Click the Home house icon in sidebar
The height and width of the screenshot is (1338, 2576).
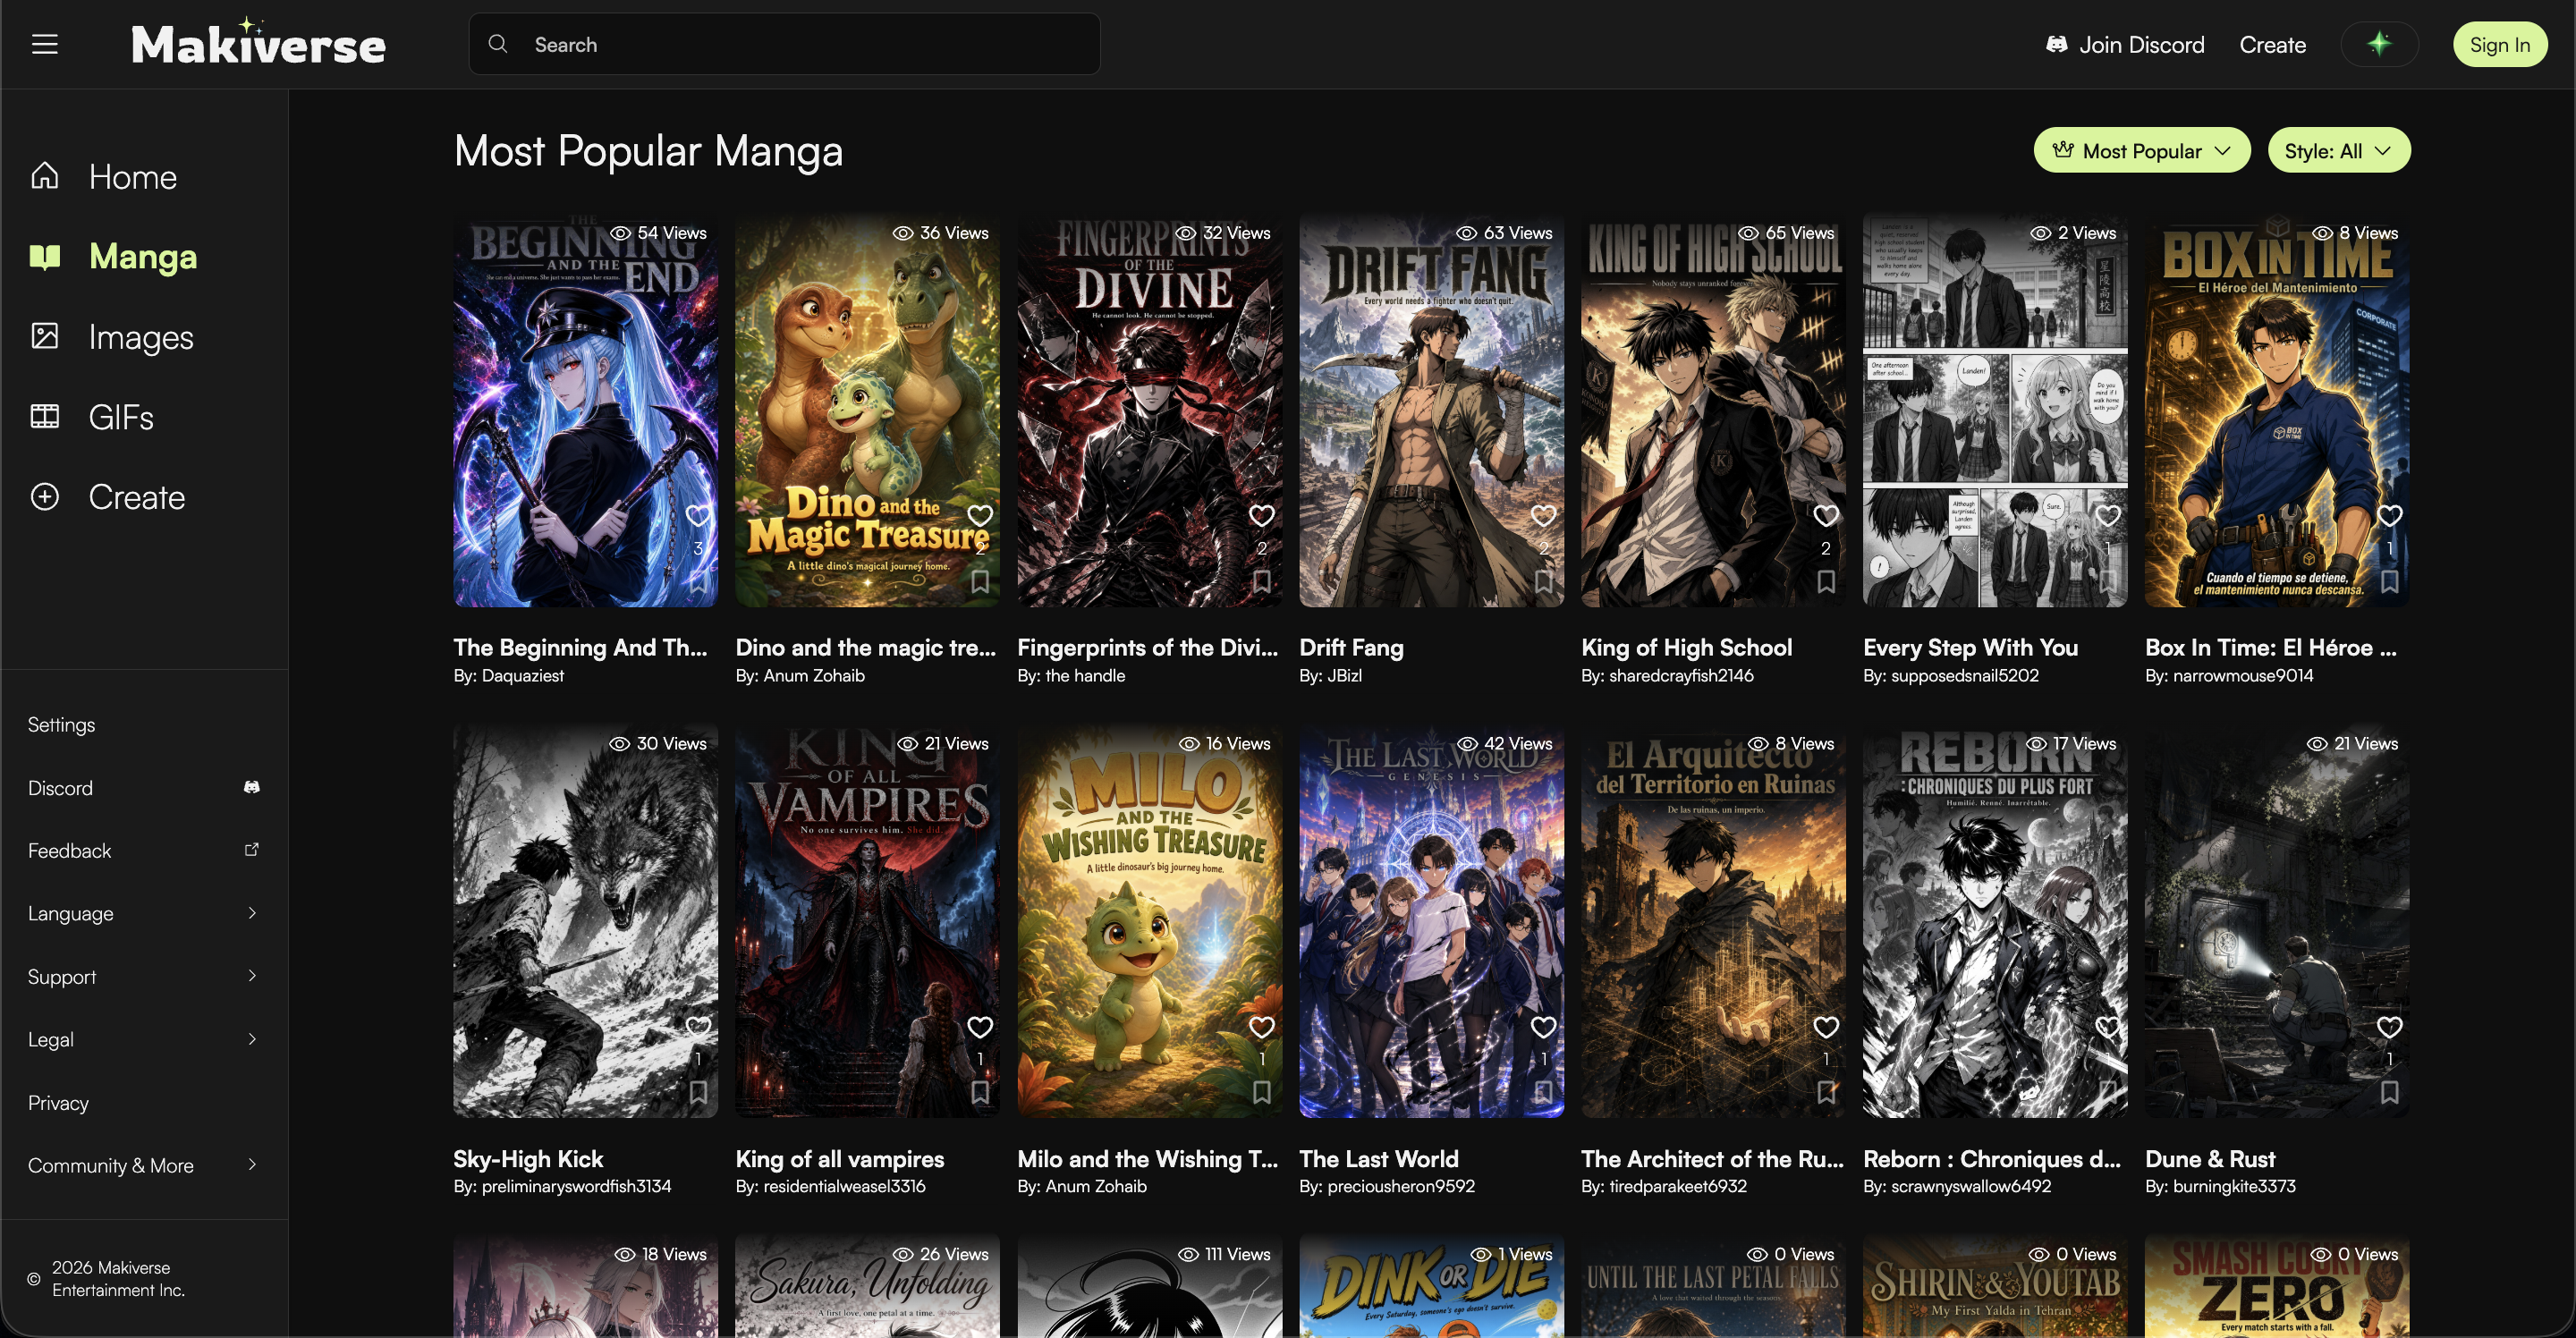(45, 176)
